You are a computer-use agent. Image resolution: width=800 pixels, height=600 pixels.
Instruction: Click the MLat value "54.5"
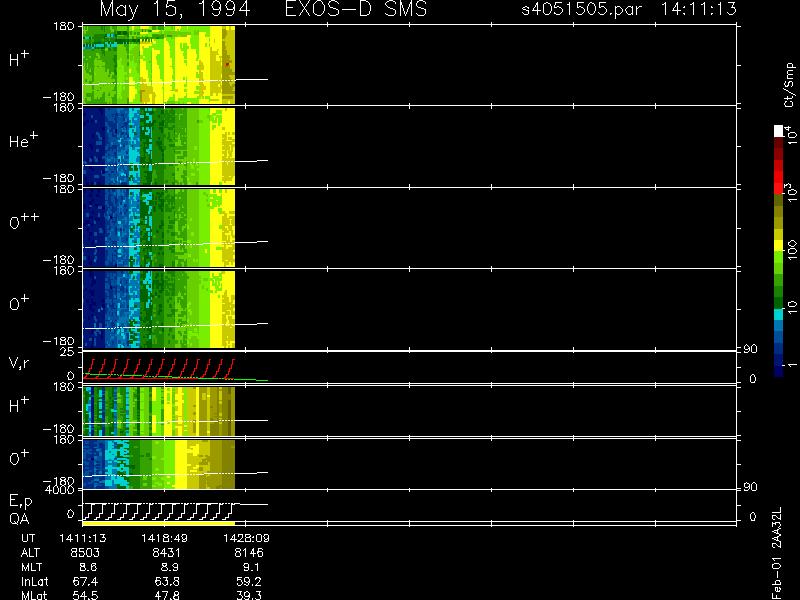[x=85, y=595]
